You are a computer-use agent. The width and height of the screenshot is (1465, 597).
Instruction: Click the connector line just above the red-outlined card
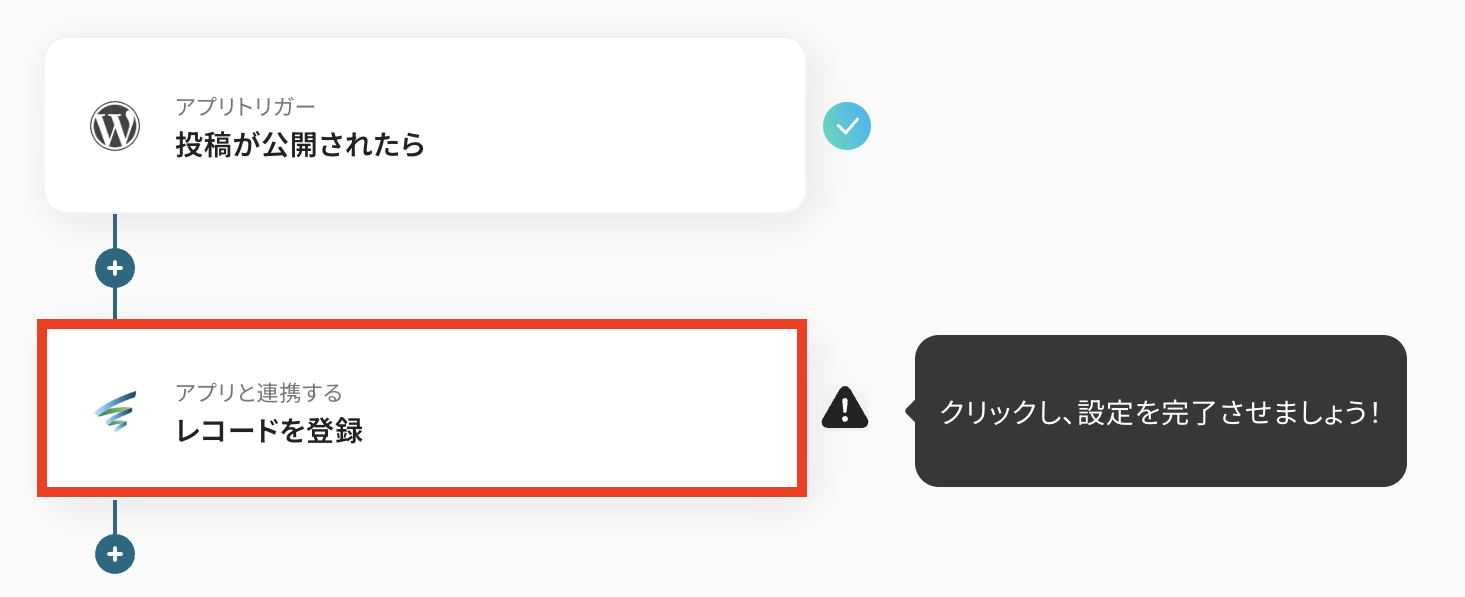pos(115,304)
